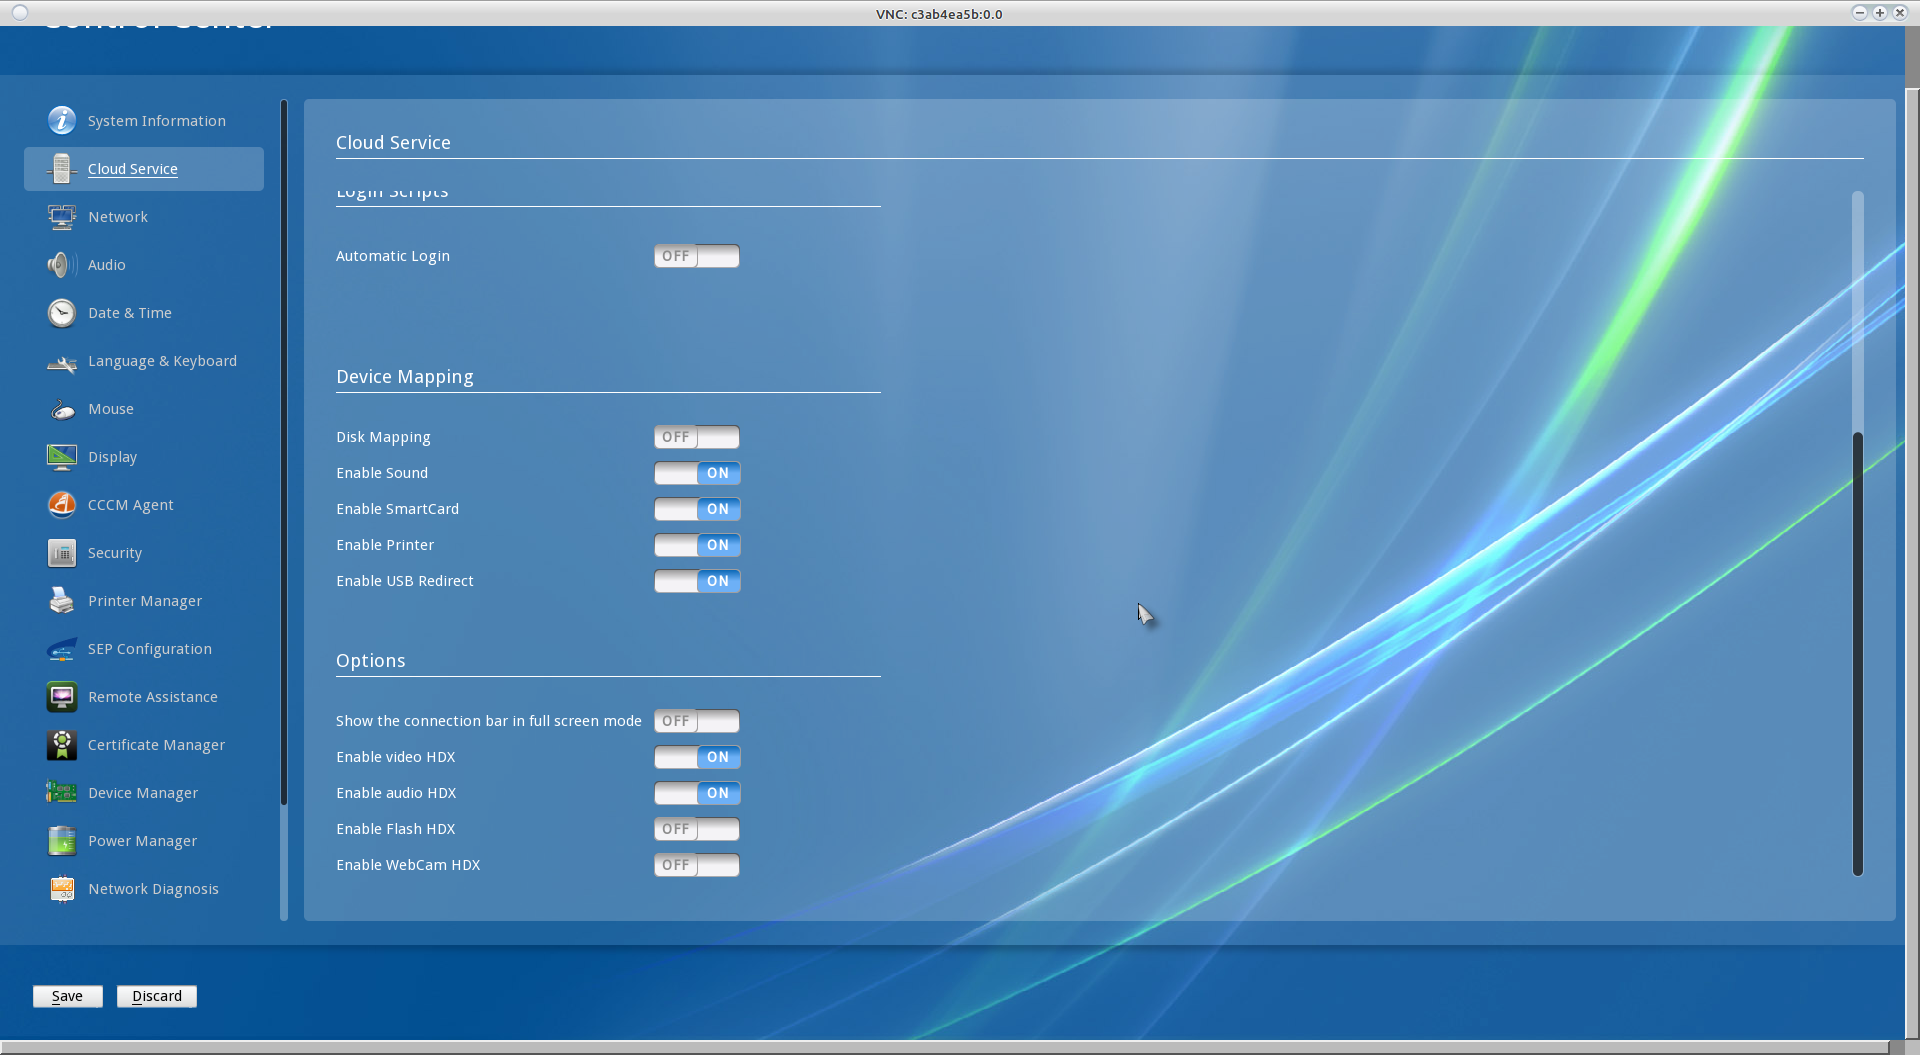This screenshot has width=1920, height=1055.
Task: Minimize the VNC window
Action: click(x=1860, y=13)
